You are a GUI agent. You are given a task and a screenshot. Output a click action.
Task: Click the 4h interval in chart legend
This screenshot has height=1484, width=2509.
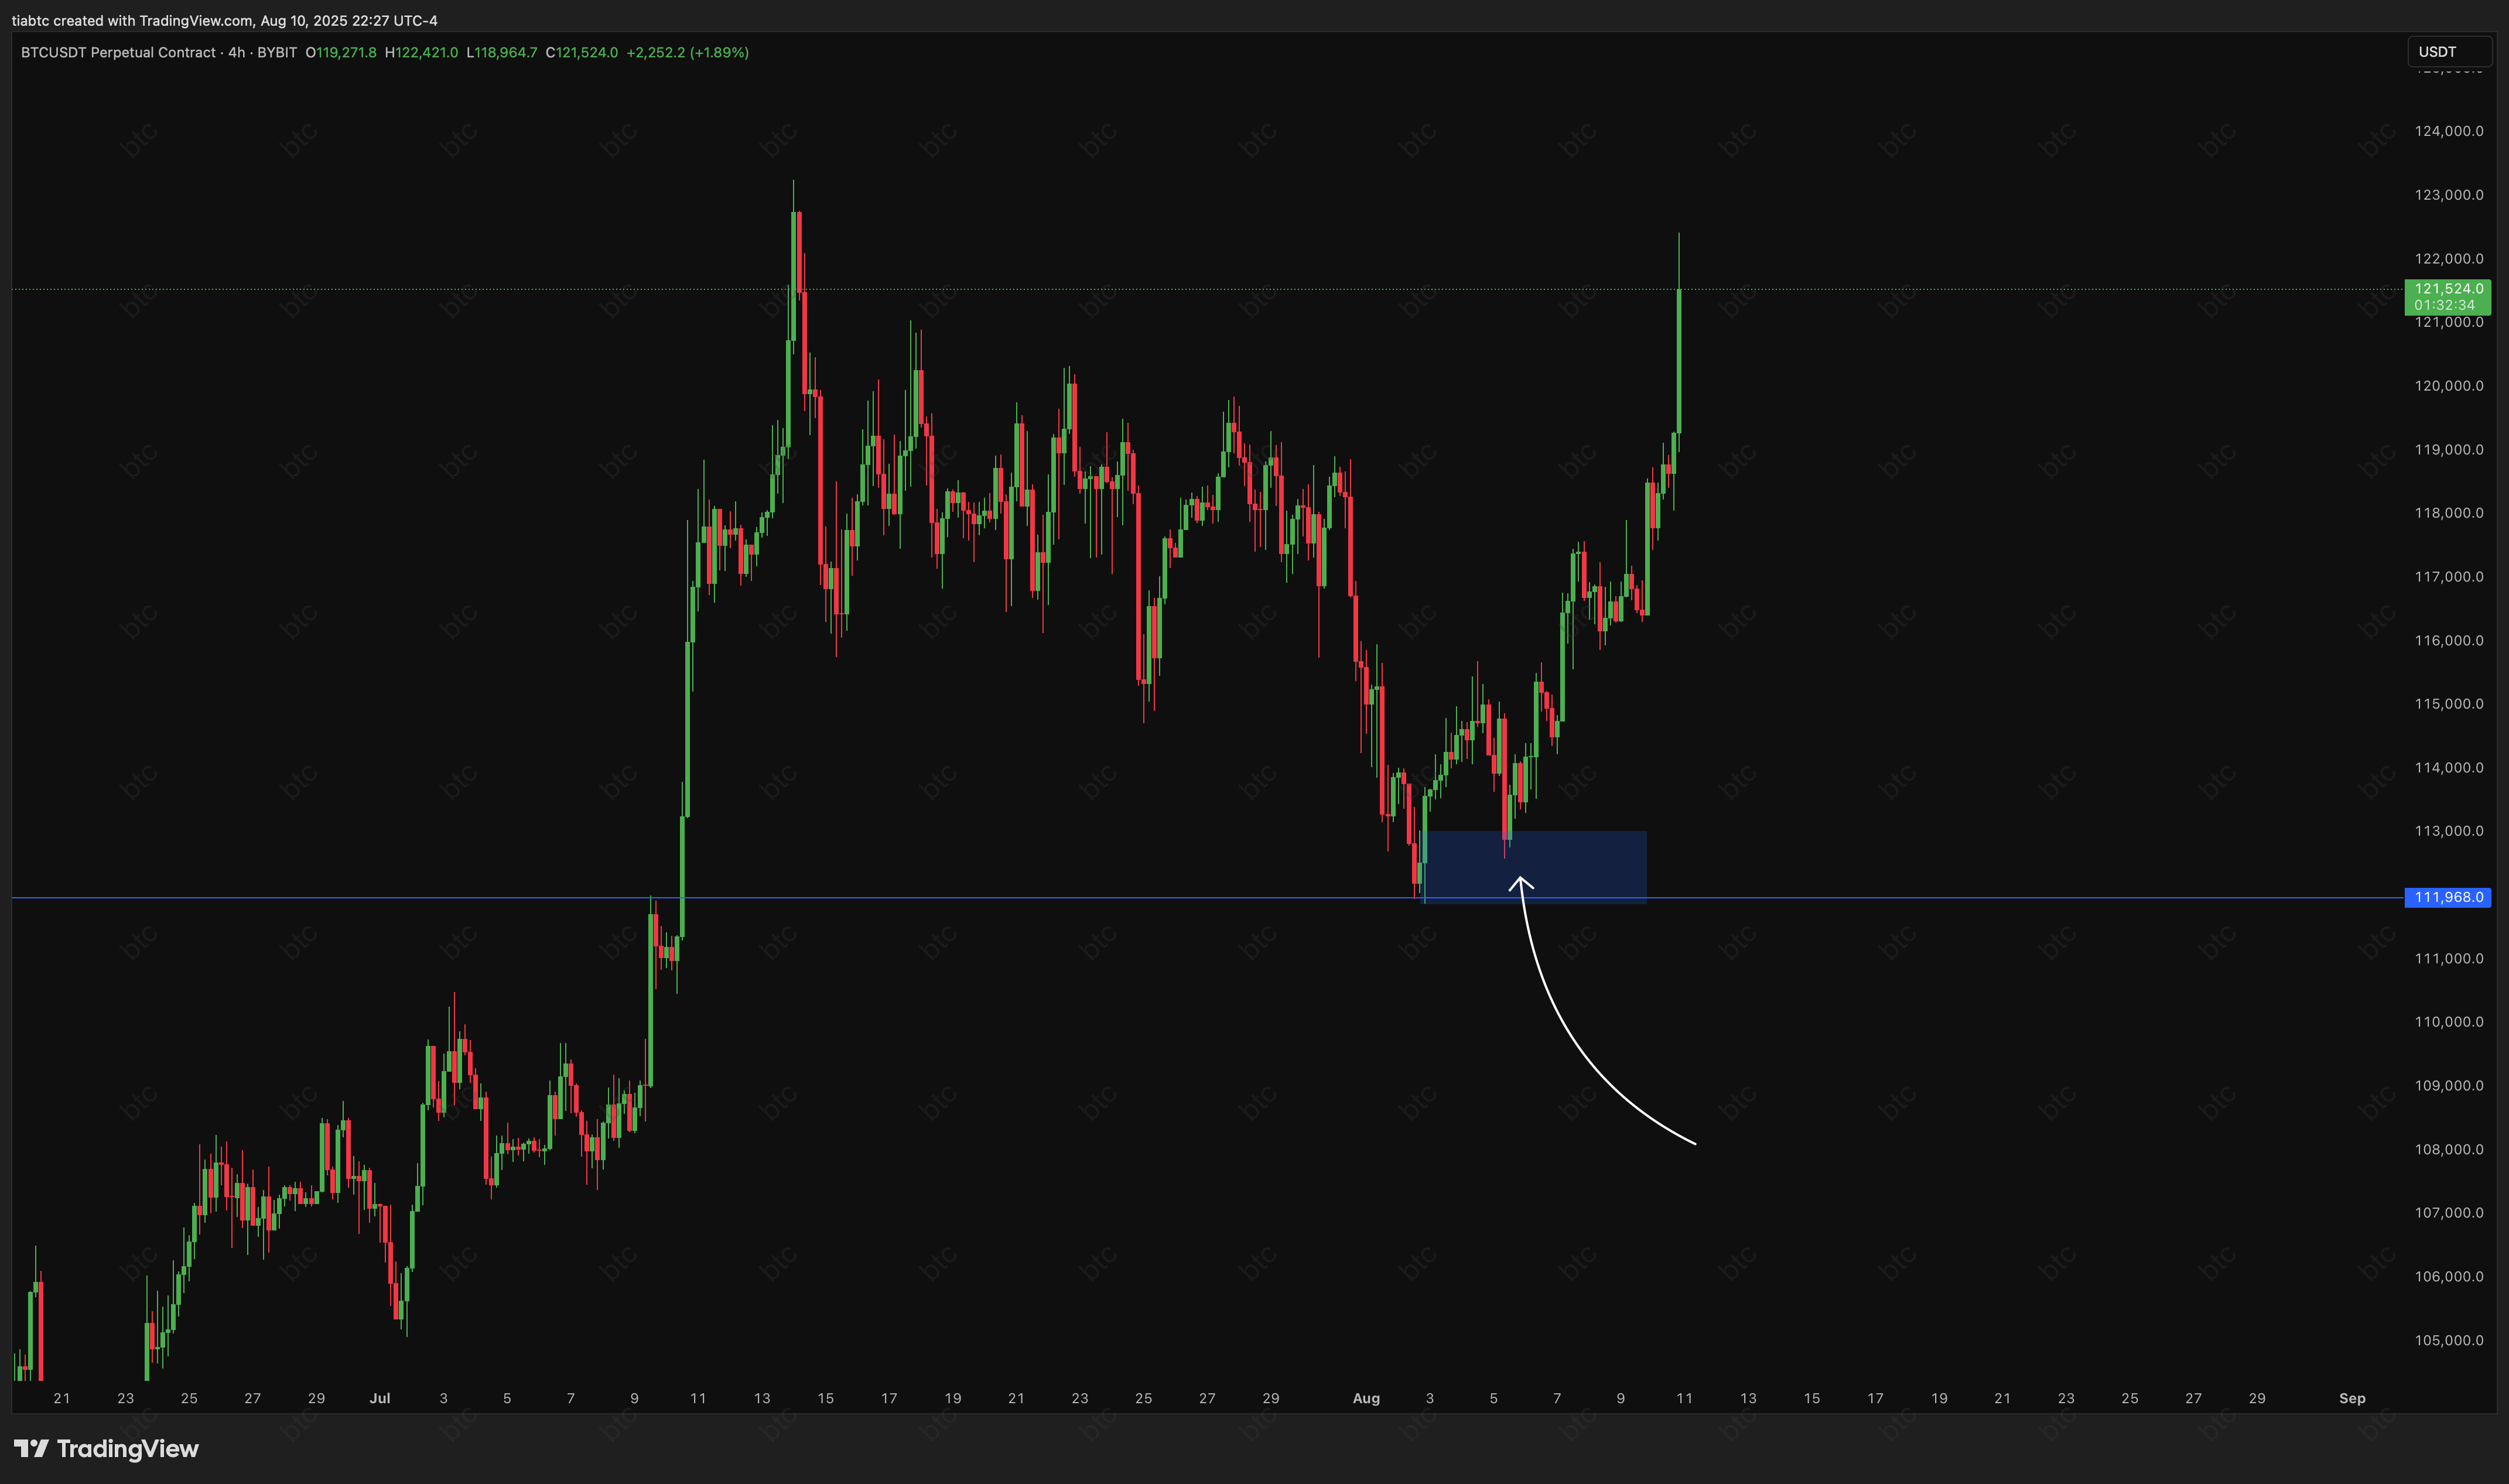tap(237, 52)
